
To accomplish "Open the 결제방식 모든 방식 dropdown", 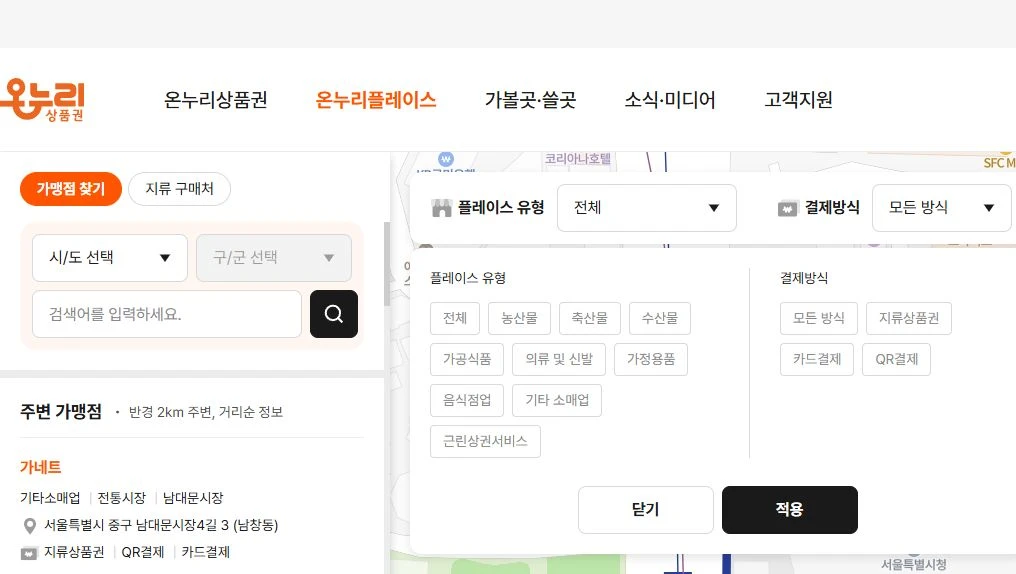I will pos(941,208).
